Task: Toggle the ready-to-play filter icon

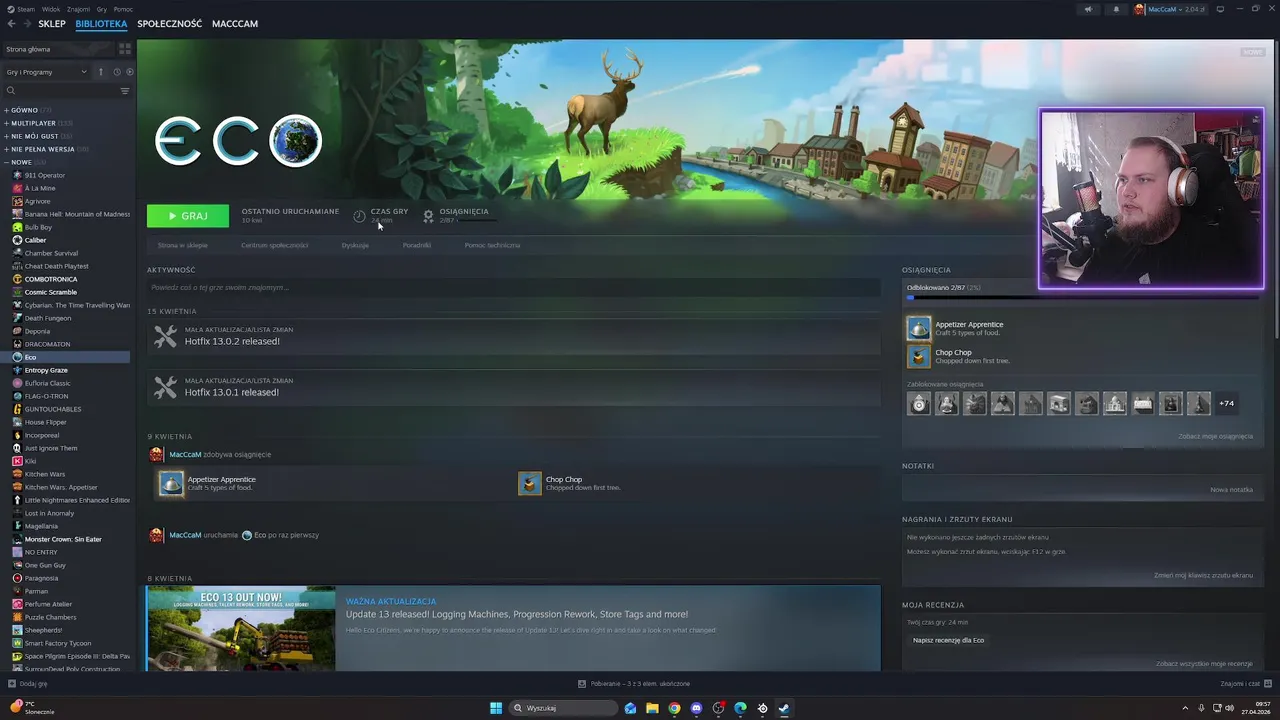Action: click(129, 72)
